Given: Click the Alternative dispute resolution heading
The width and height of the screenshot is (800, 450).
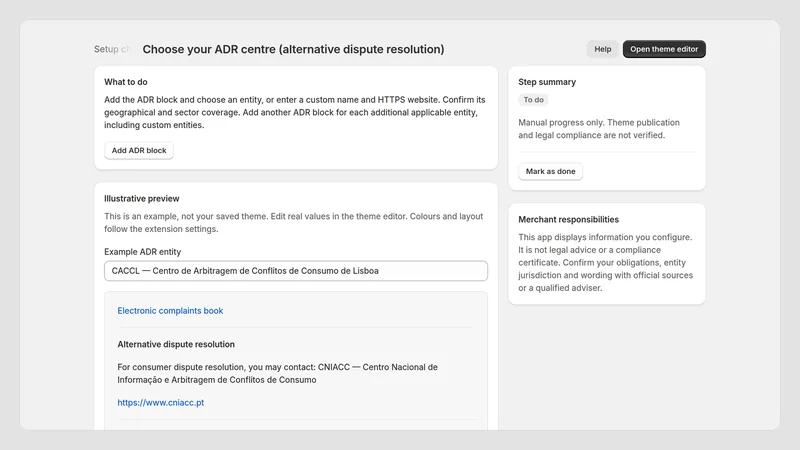Looking at the screenshot, I should point(176,344).
